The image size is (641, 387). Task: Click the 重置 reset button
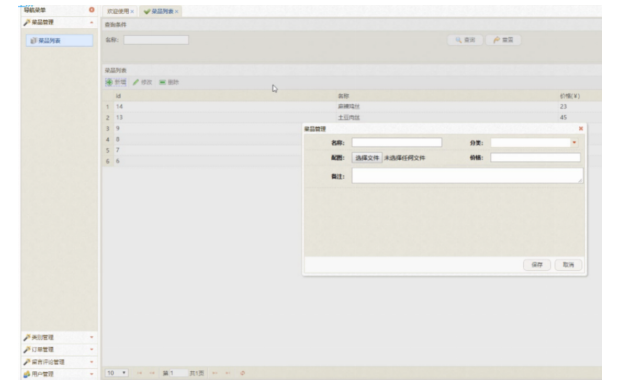pos(503,40)
